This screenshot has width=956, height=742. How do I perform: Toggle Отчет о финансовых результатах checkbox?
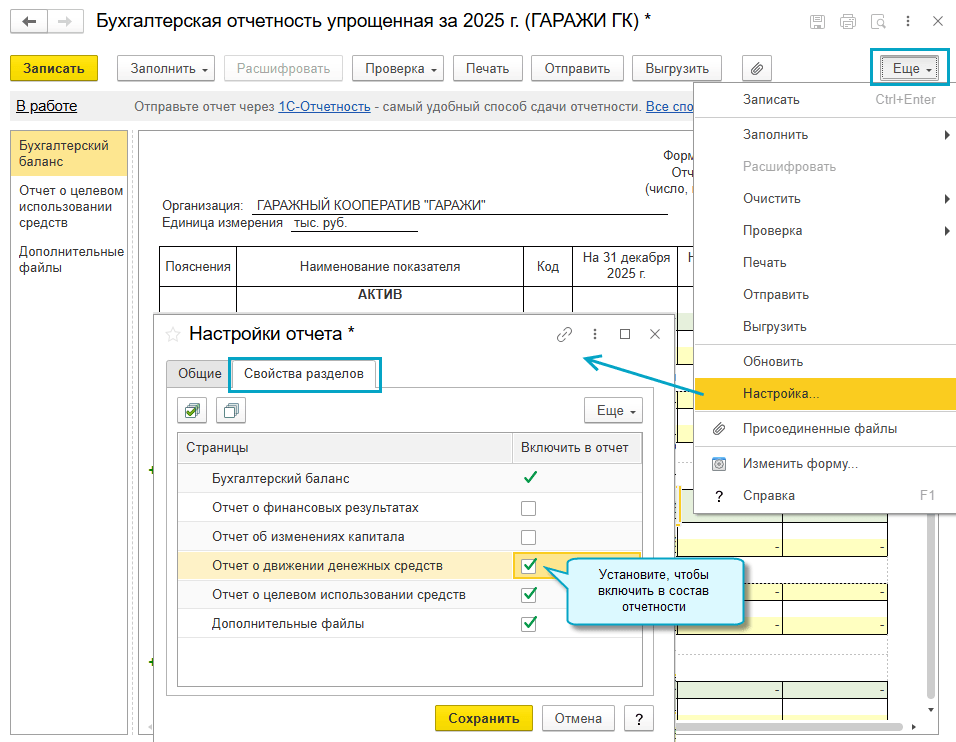click(x=529, y=508)
